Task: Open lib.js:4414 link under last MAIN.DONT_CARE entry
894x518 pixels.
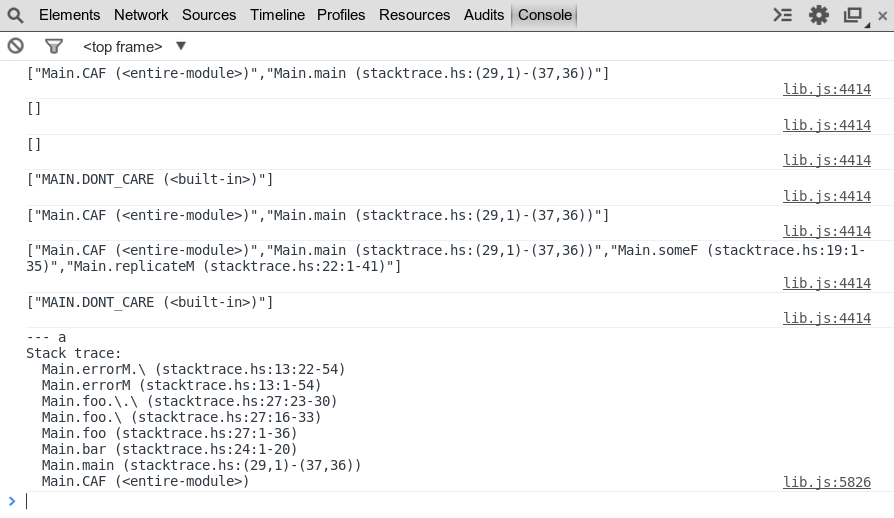Action: (x=827, y=318)
